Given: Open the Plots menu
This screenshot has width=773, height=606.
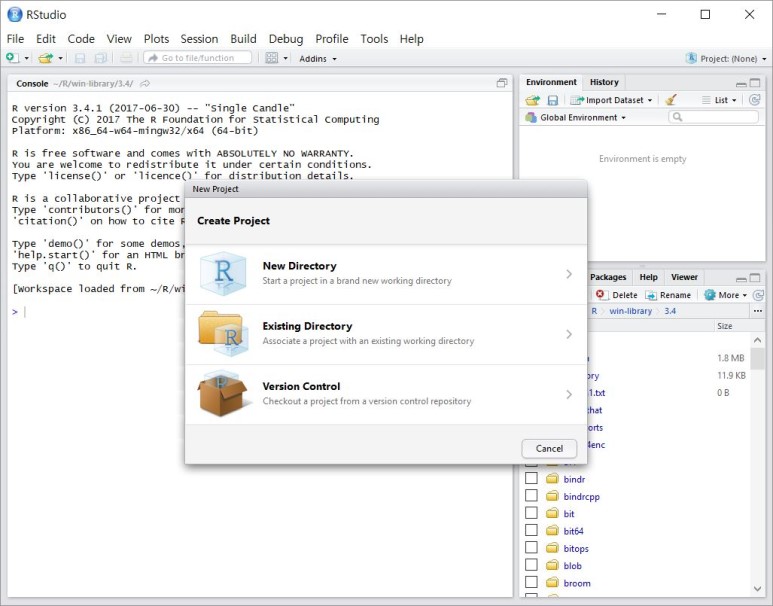Looking at the screenshot, I should click(156, 39).
